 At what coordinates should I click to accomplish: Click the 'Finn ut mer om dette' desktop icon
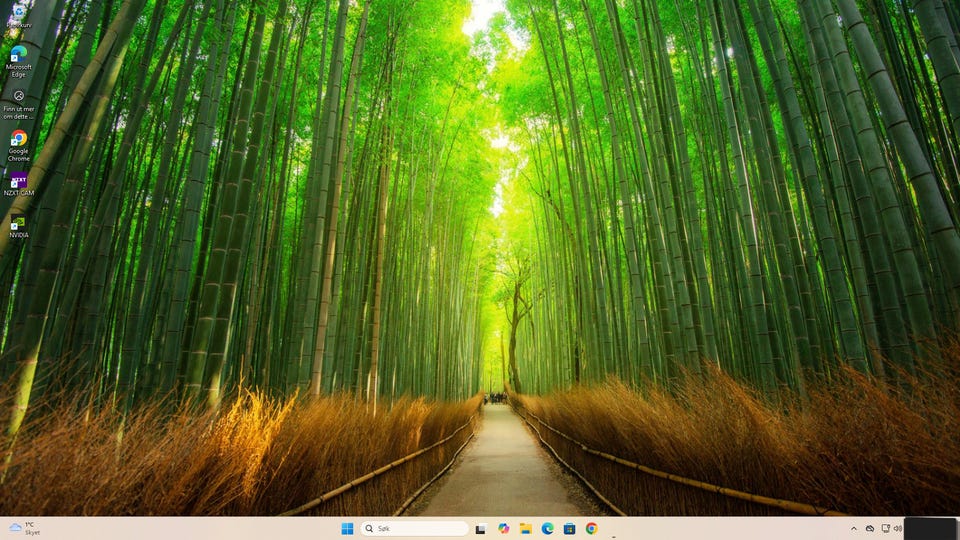(x=18, y=104)
